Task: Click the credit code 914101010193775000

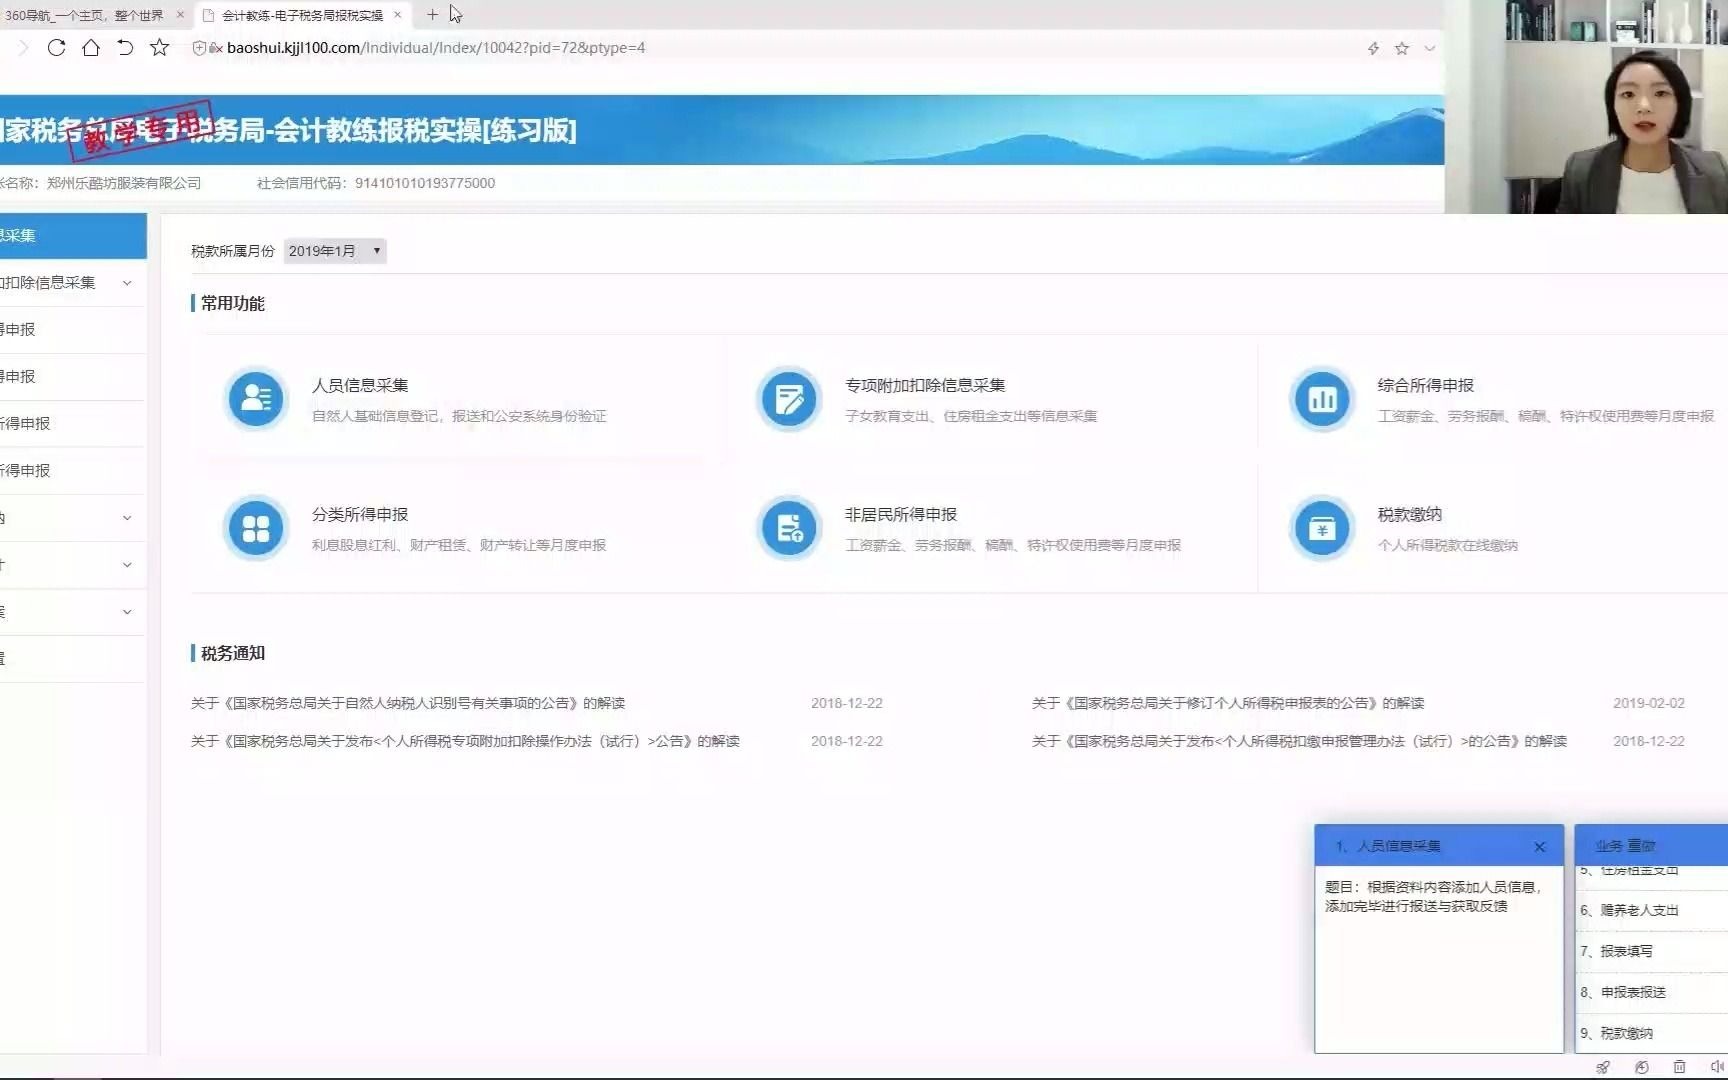Action: click(425, 184)
